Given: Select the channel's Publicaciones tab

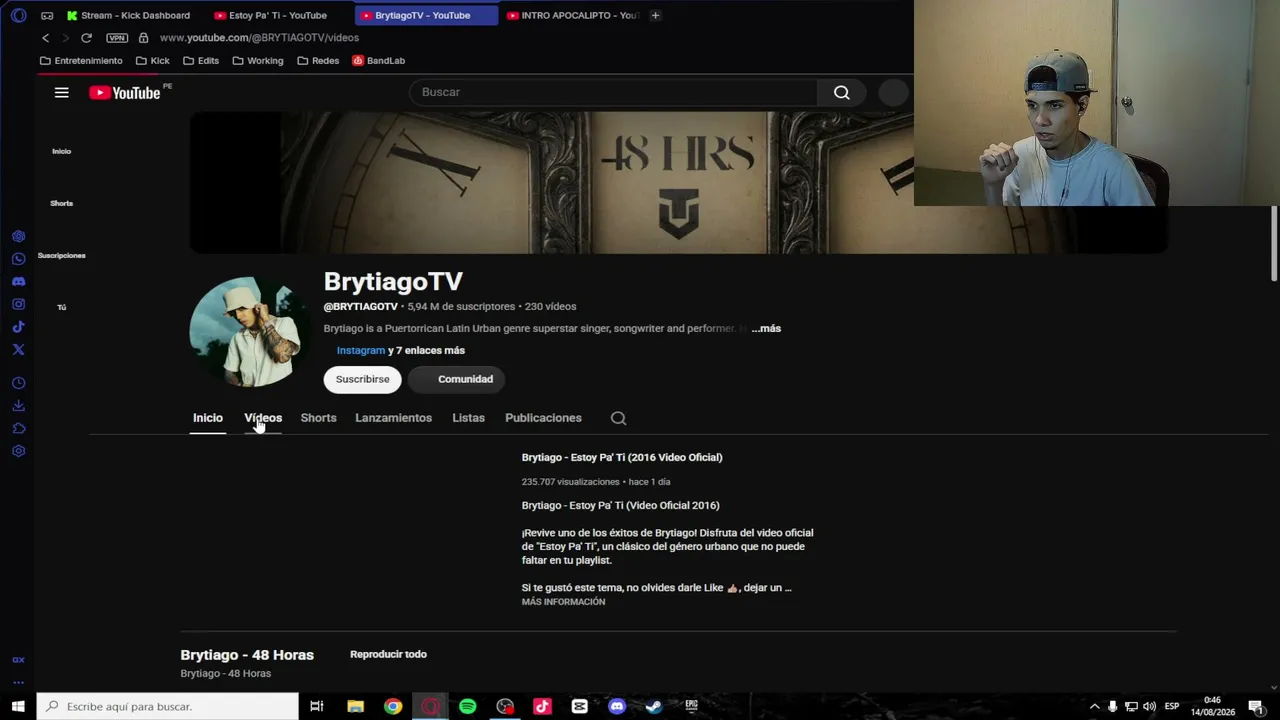Looking at the screenshot, I should (543, 418).
